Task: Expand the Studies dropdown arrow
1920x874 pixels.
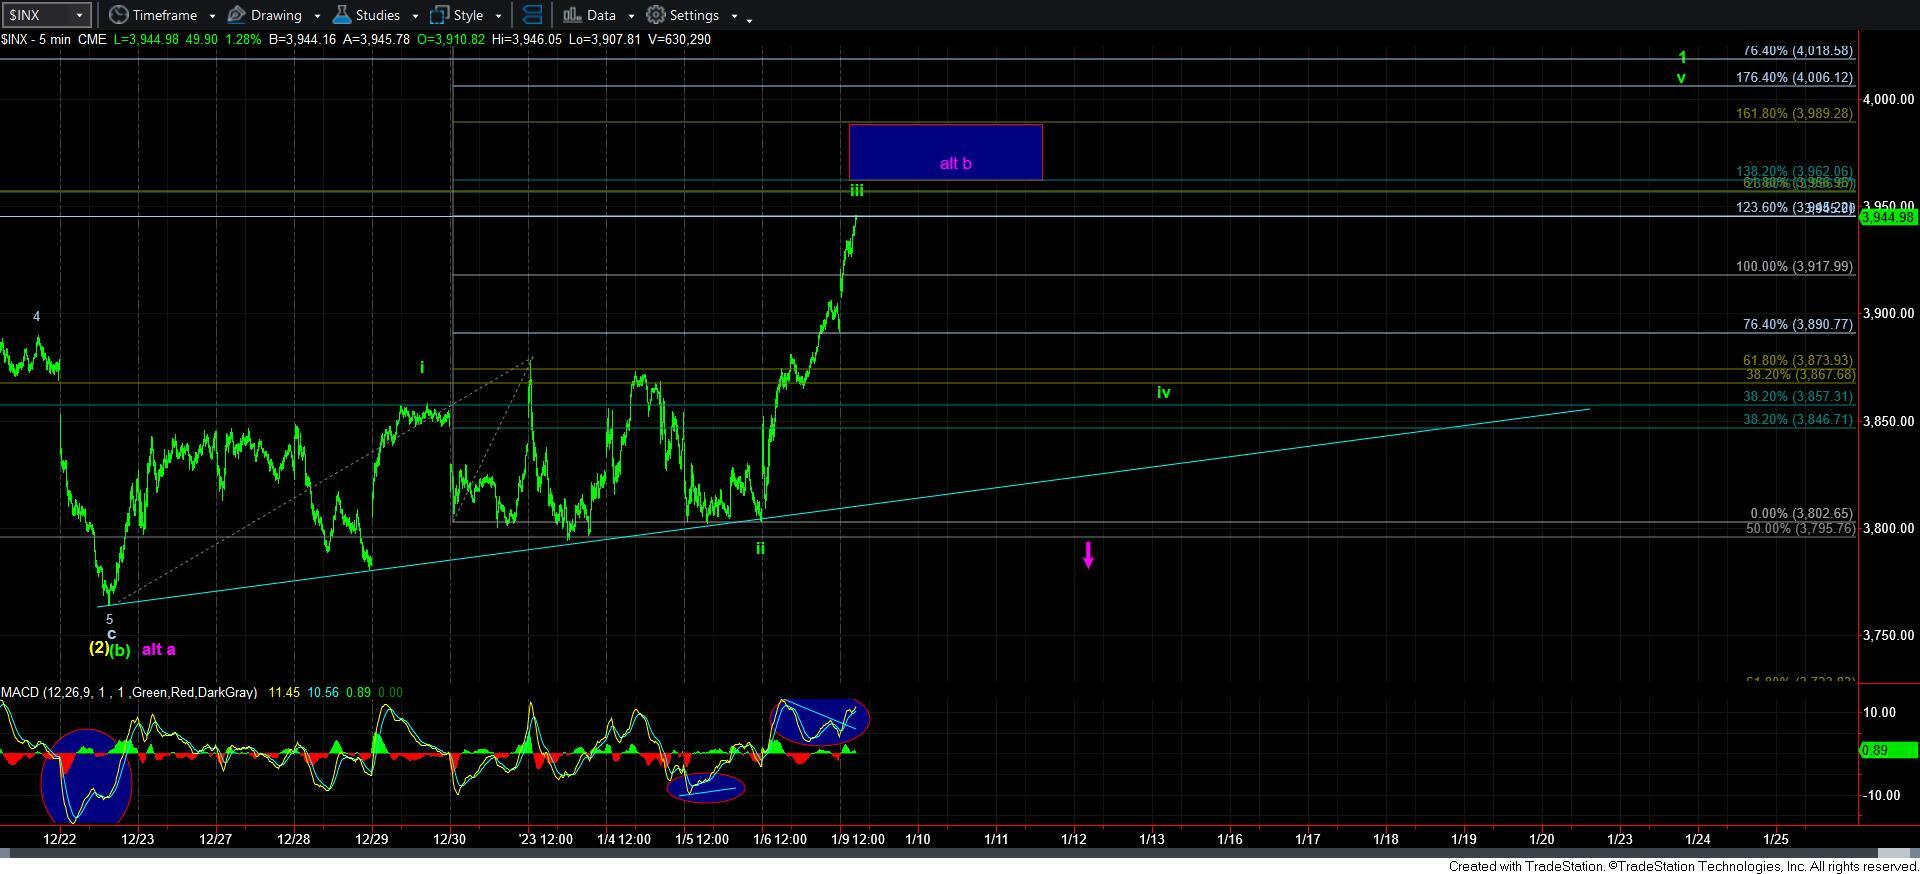Action: pyautogui.click(x=414, y=16)
